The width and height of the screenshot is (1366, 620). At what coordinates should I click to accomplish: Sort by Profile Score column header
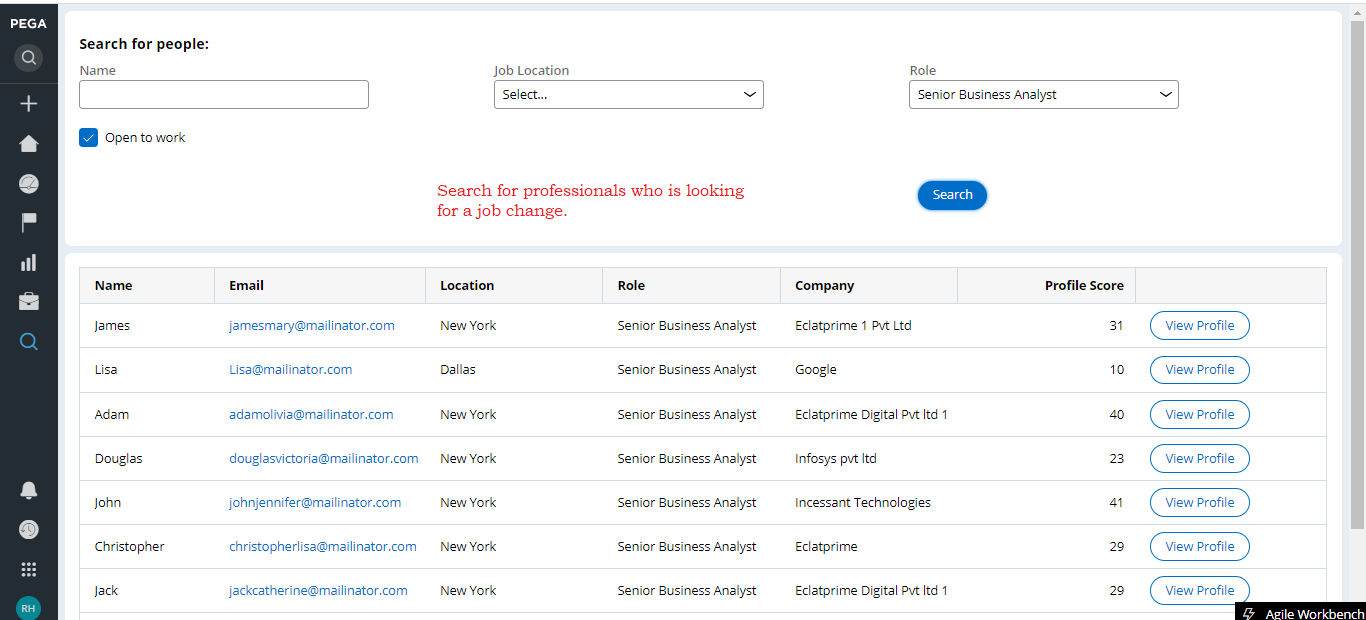pos(1084,285)
